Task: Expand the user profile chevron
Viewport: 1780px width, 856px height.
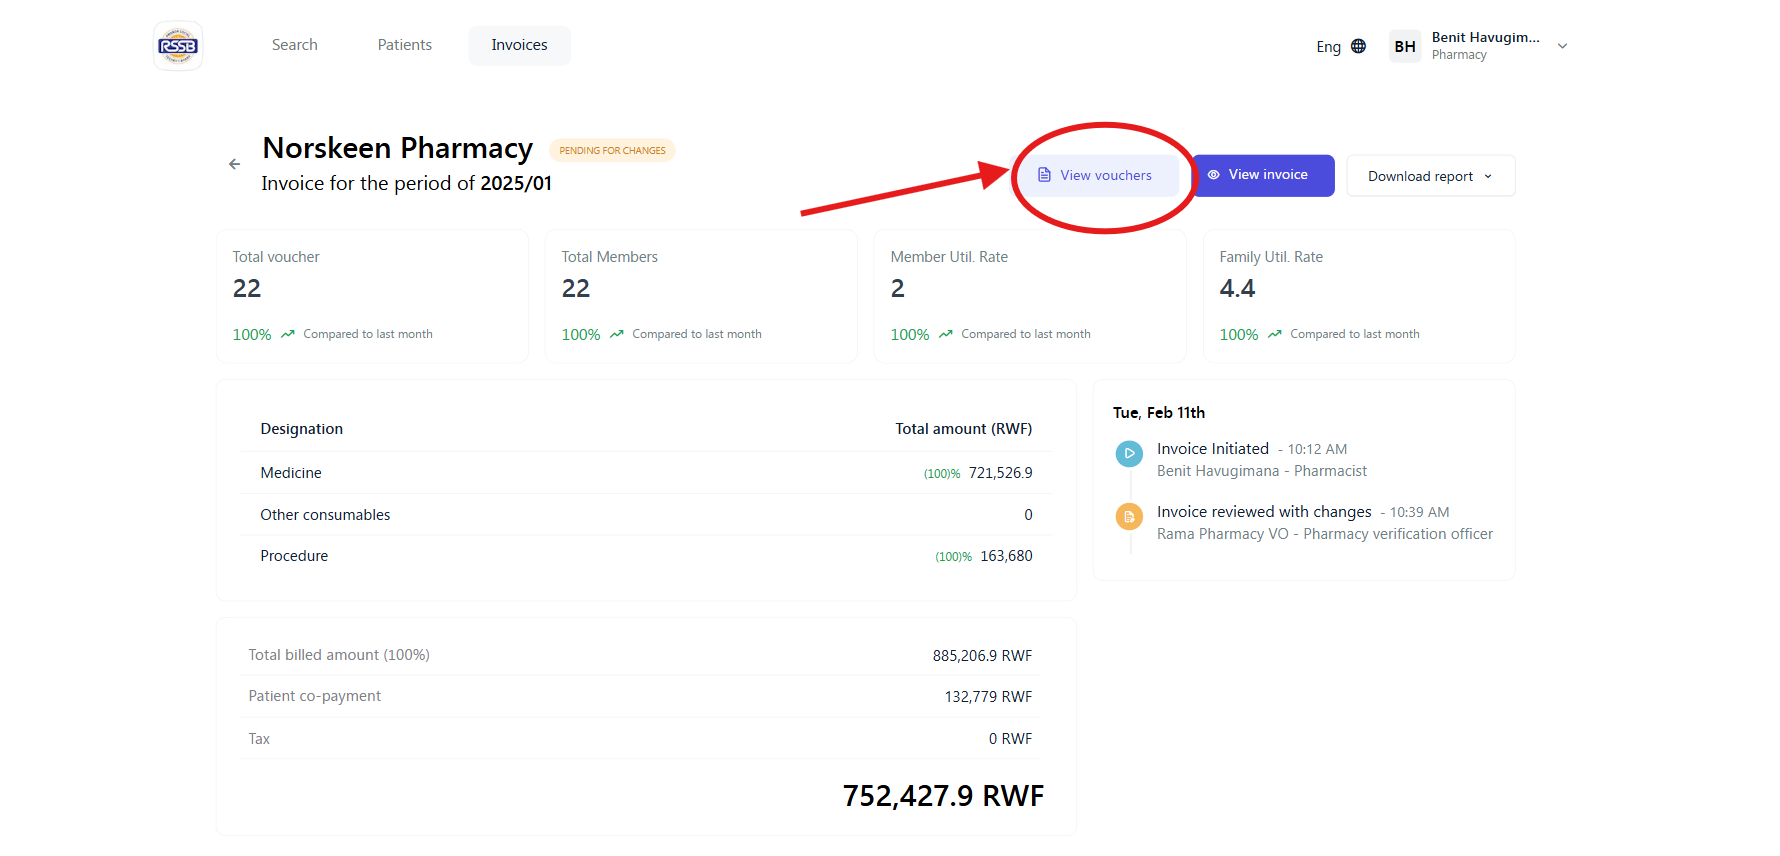Action: click(1562, 46)
